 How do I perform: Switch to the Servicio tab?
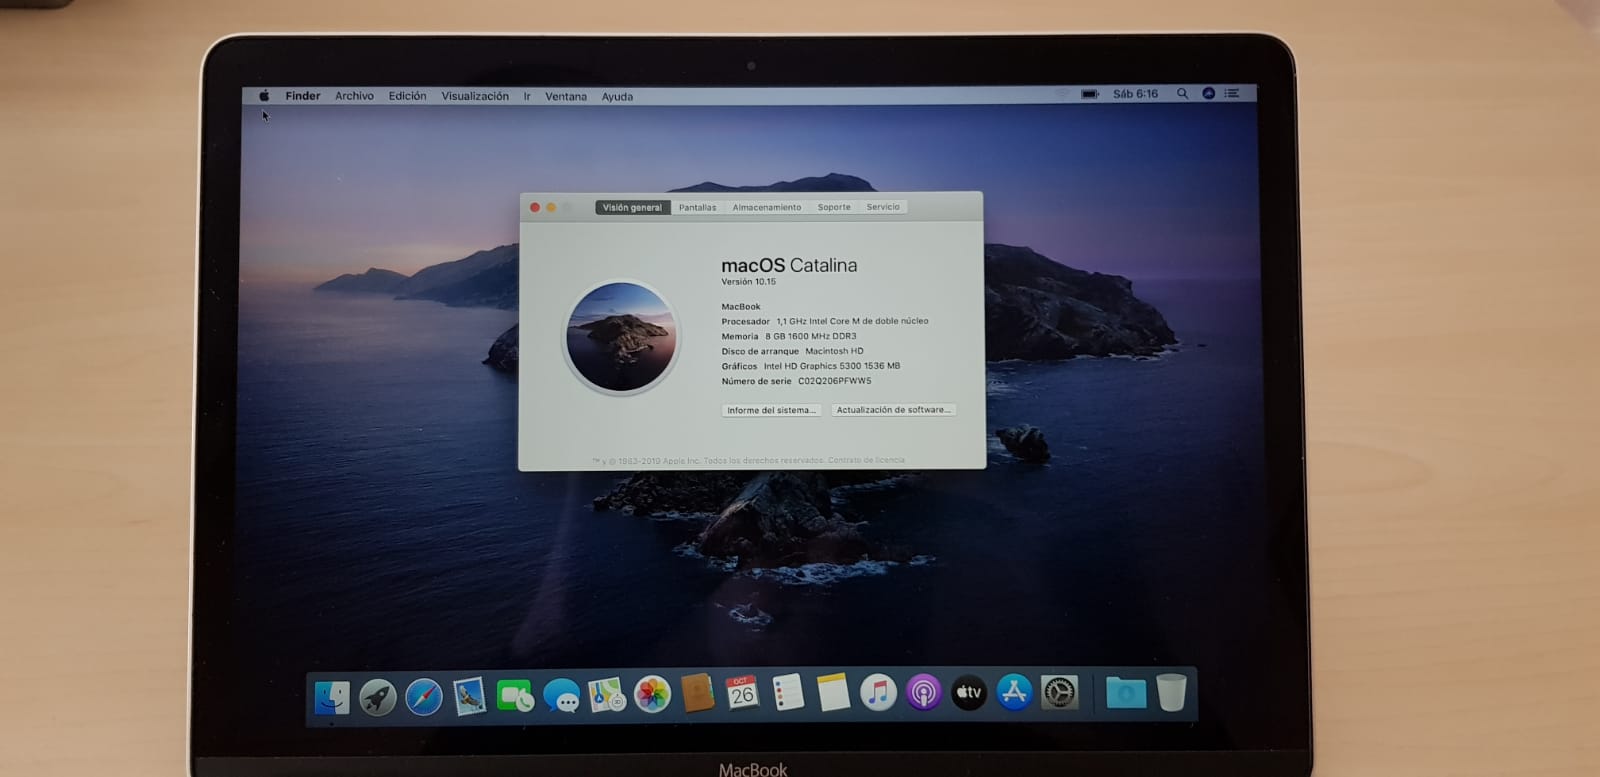pos(883,207)
